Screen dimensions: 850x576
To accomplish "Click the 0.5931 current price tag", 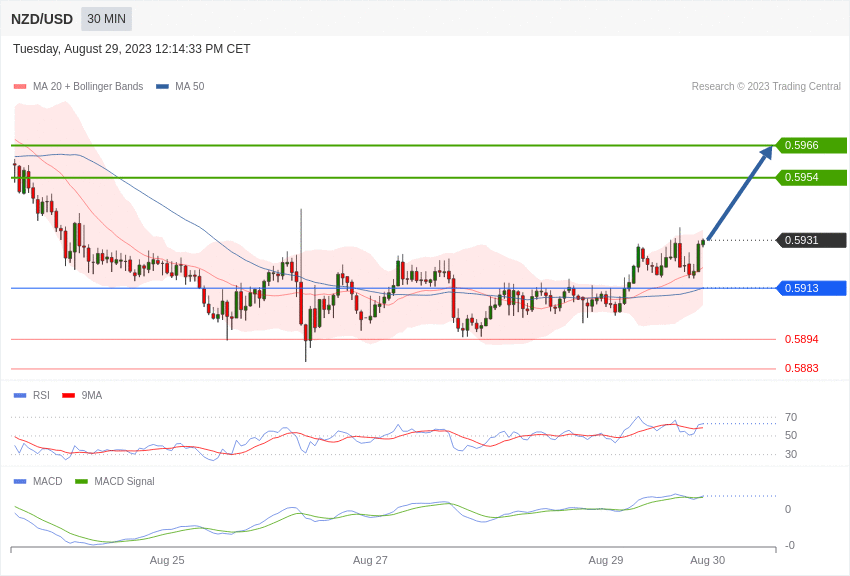I will 812,240.
